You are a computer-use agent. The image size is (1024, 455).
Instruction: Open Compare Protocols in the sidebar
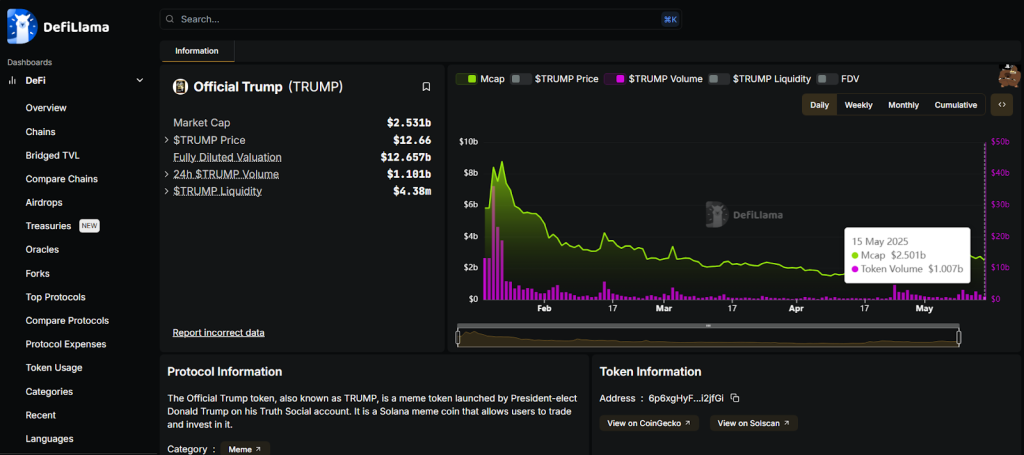tap(67, 321)
